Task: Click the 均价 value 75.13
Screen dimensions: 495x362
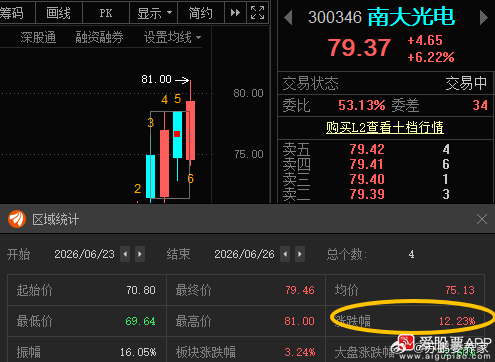Action: click(x=460, y=290)
